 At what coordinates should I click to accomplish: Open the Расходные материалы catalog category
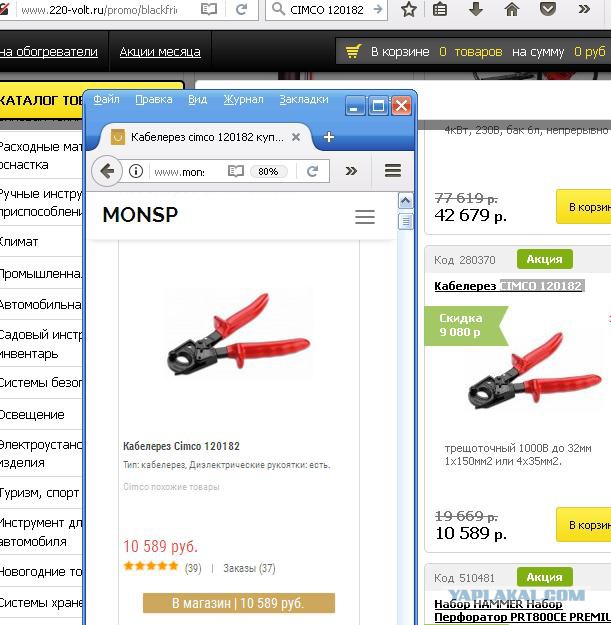coord(41,155)
